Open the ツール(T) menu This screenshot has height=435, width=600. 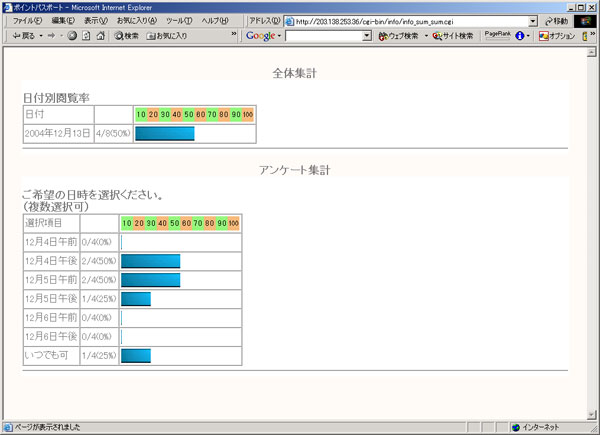tap(179, 21)
